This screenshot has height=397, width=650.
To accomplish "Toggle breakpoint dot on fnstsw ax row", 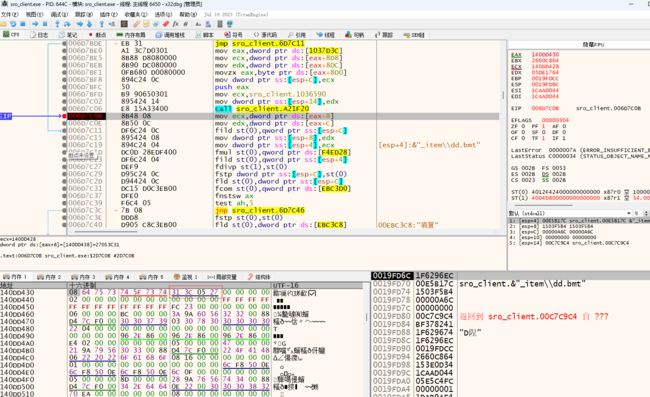I will coord(64,196).
